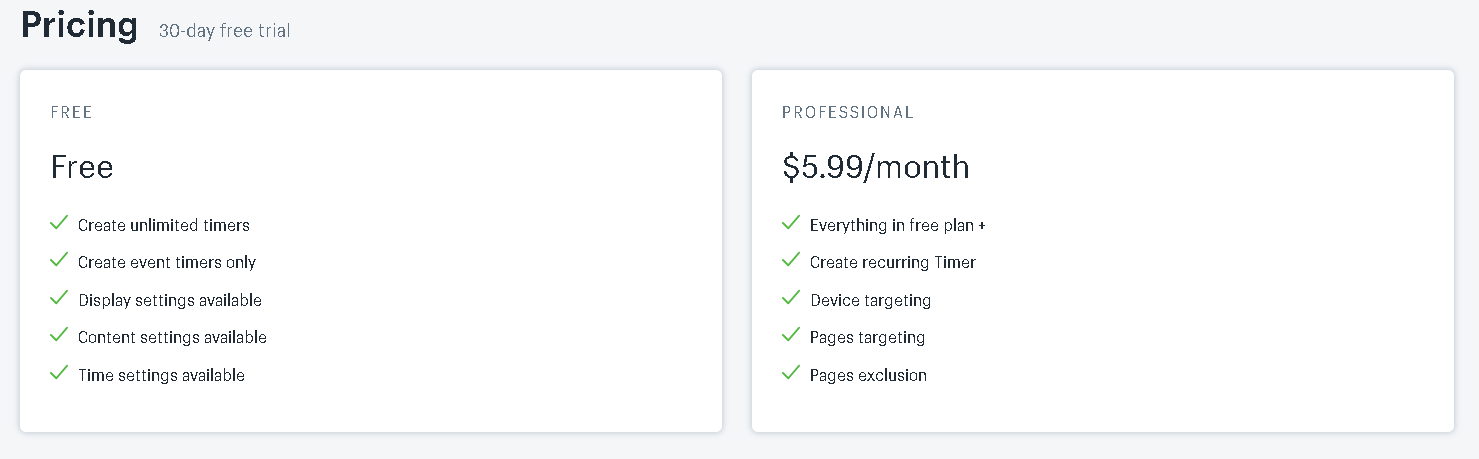Image resolution: width=1479 pixels, height=459 pixels.
Task: Click the $5.99/month price
Action: coord(875,167)
